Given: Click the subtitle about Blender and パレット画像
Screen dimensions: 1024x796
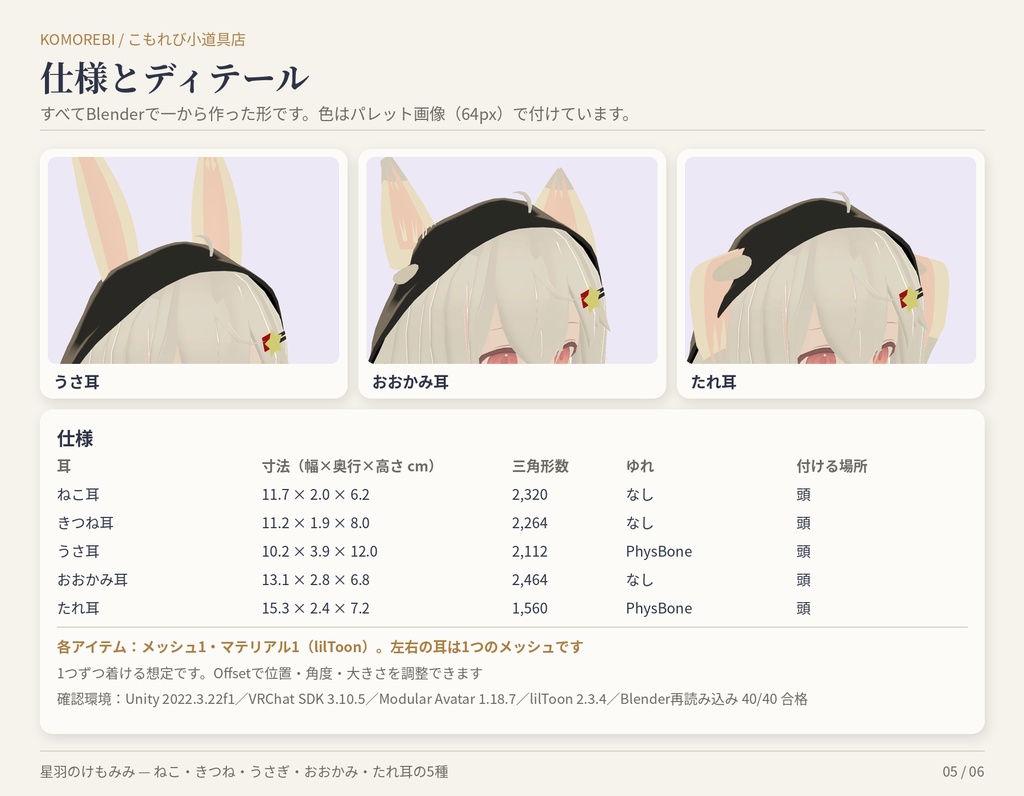Looking at the screenshot, I should point(337,114).
